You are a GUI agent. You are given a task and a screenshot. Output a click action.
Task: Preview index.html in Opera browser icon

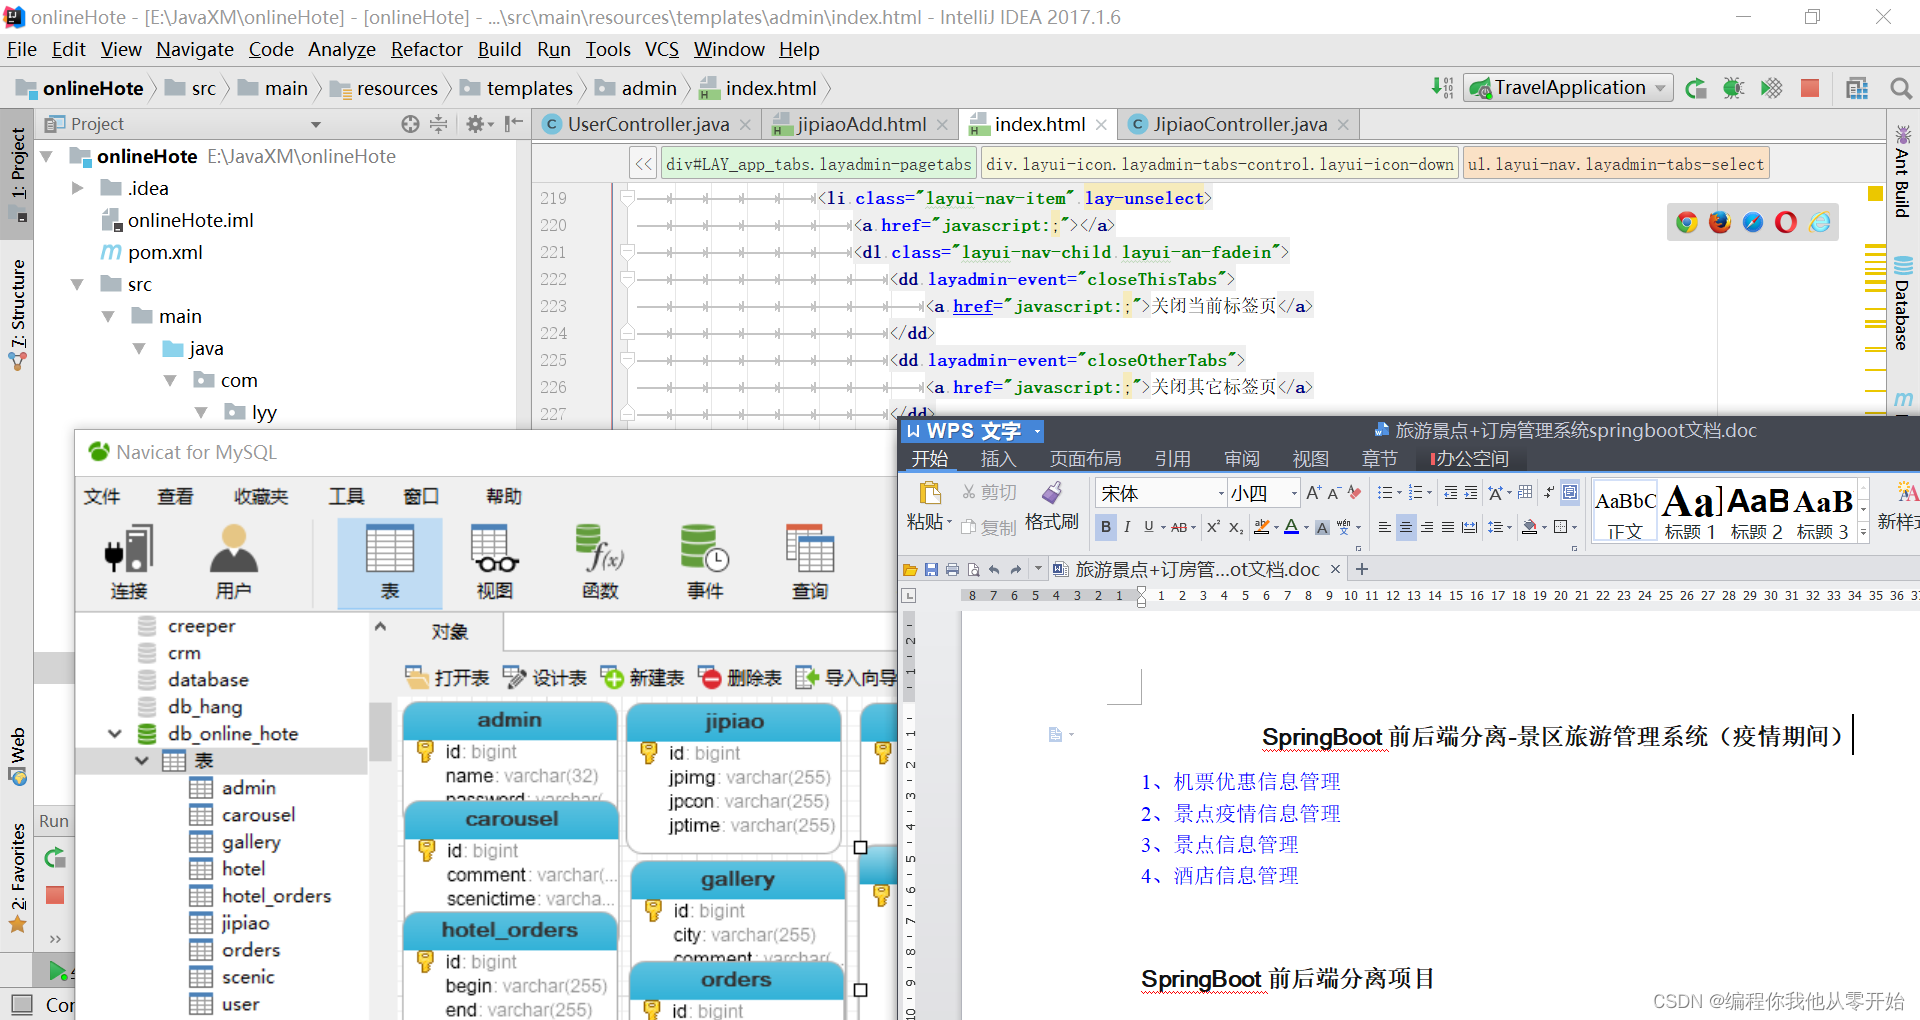(x=1786, y=222)
